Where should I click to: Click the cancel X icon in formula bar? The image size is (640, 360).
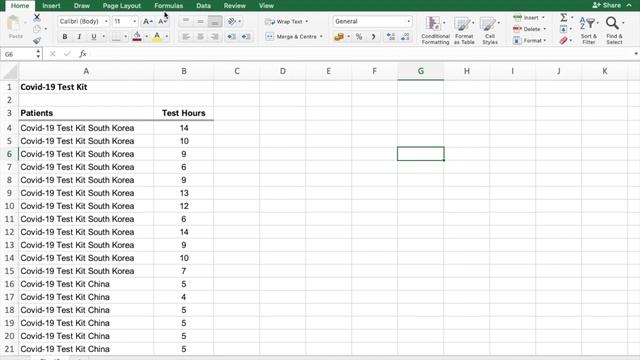[x=52, y=54]
